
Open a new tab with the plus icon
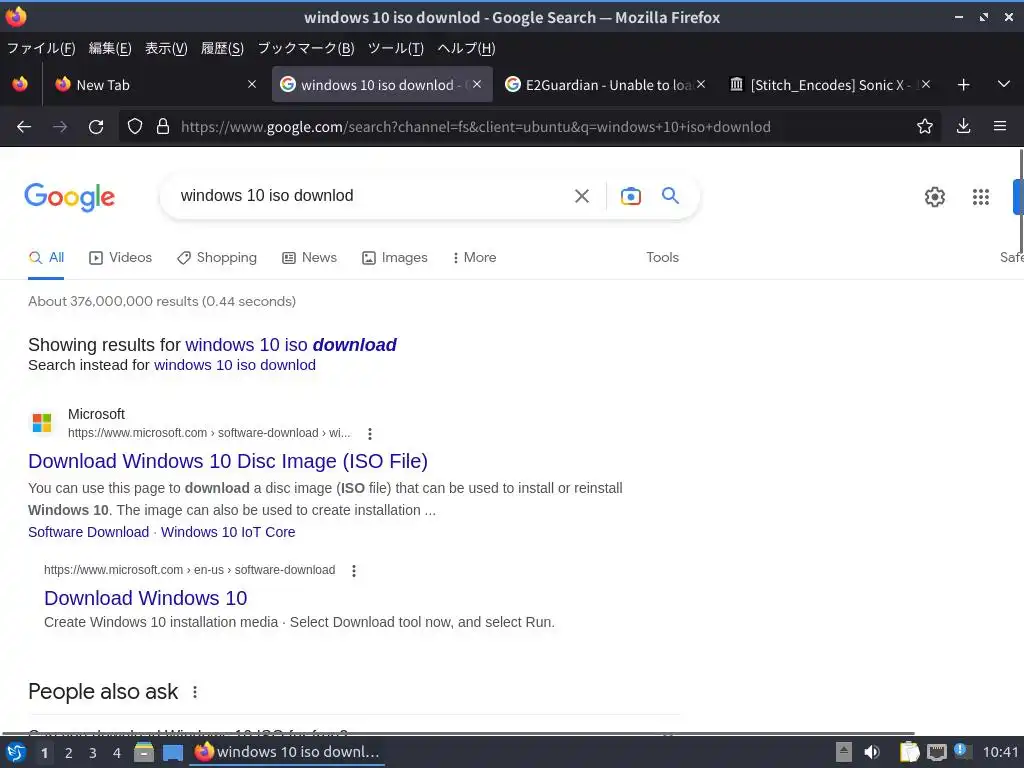[963, 85]
